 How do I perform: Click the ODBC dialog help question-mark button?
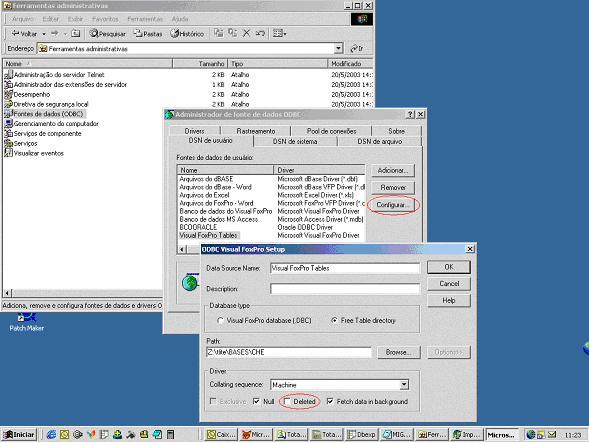coord(411,114)
